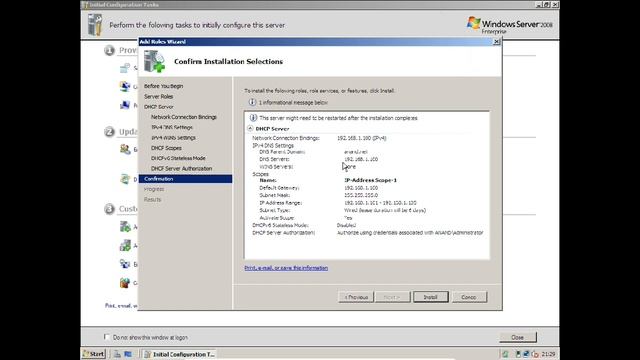Click the Subnet Mask value
Screen dimensions: 640x360
[x=361, y=196]
